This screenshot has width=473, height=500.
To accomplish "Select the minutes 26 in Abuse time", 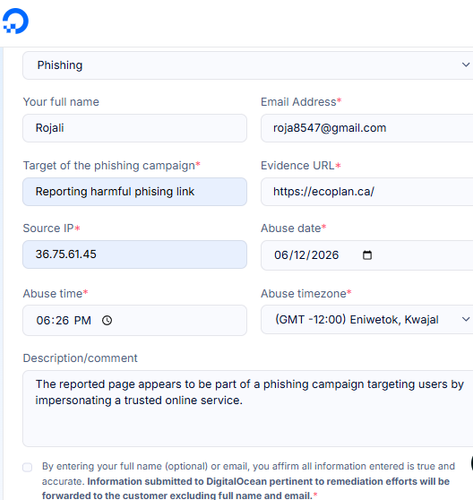I will pos(62,320).
